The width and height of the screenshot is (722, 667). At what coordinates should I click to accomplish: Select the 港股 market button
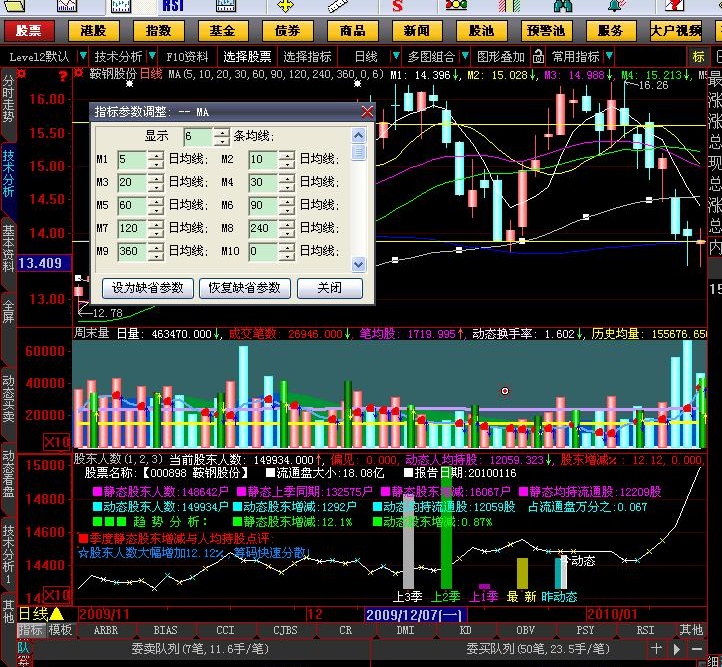click(93, 31)
